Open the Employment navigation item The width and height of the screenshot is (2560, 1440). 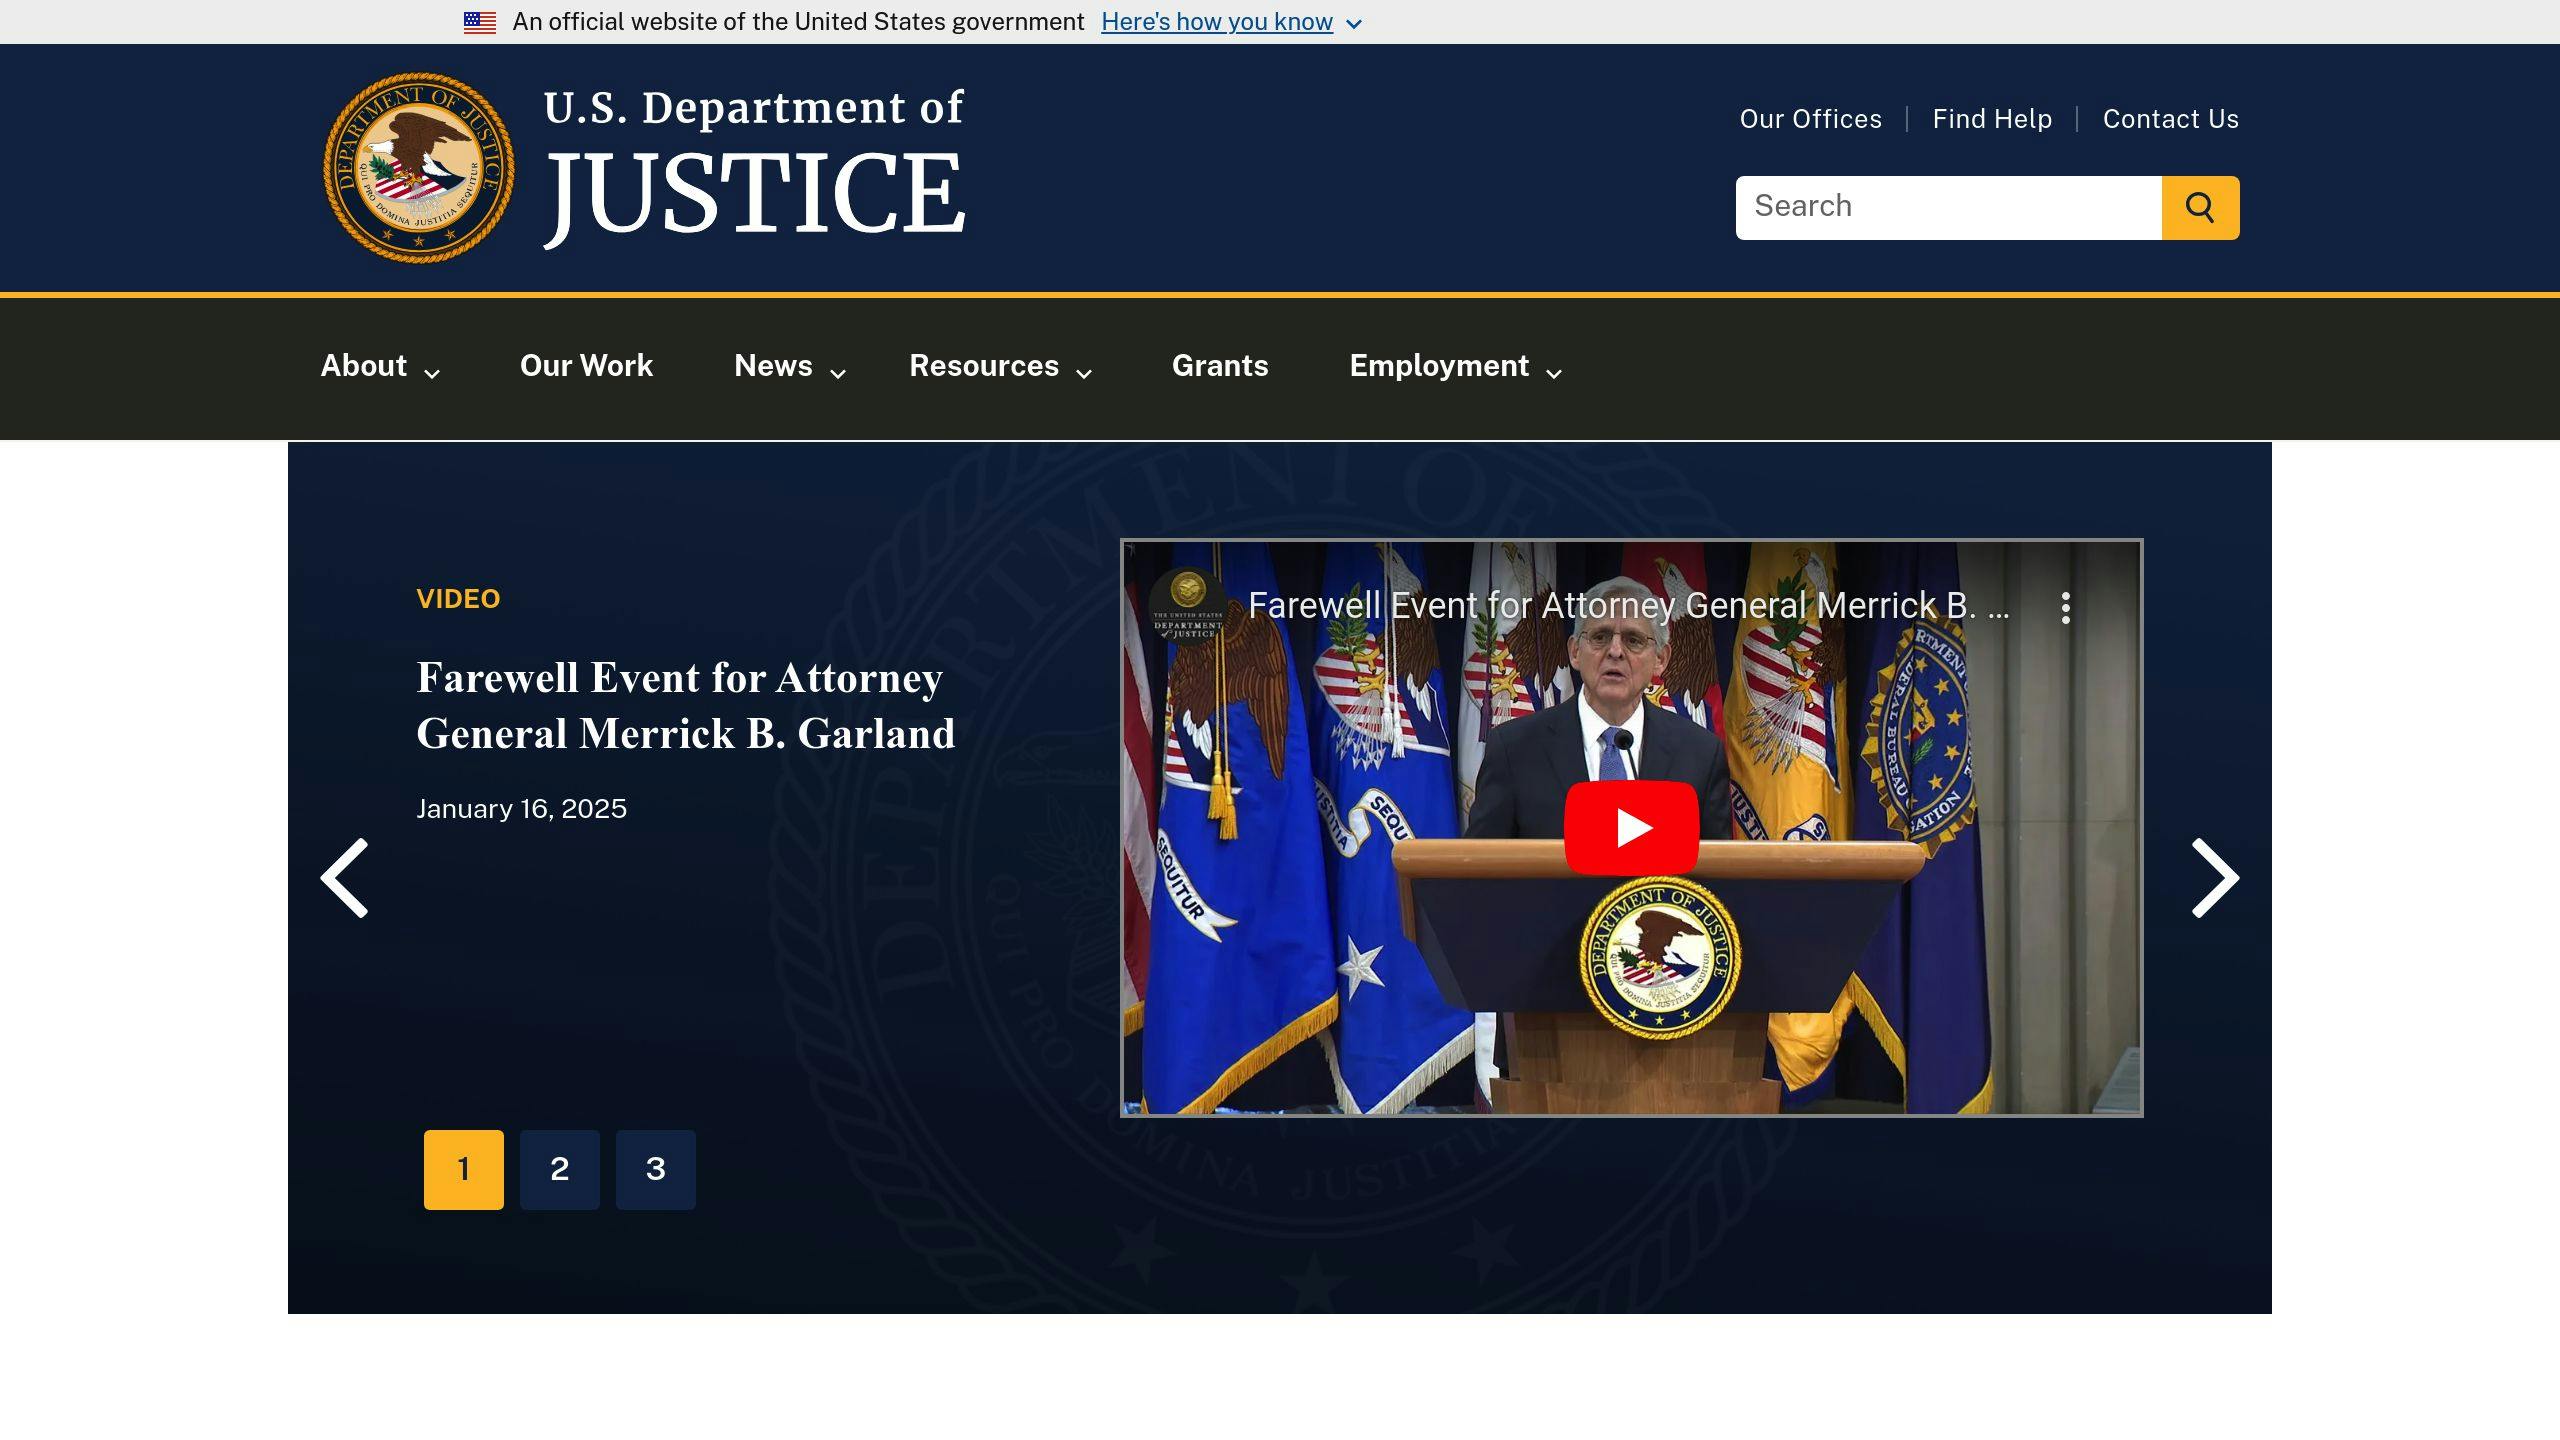point(1439,366)
